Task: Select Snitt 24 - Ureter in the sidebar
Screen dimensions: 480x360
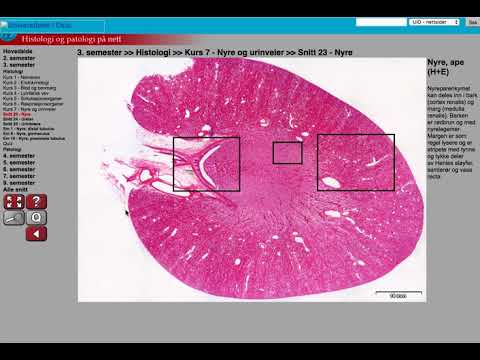Action: pos(18,119)
